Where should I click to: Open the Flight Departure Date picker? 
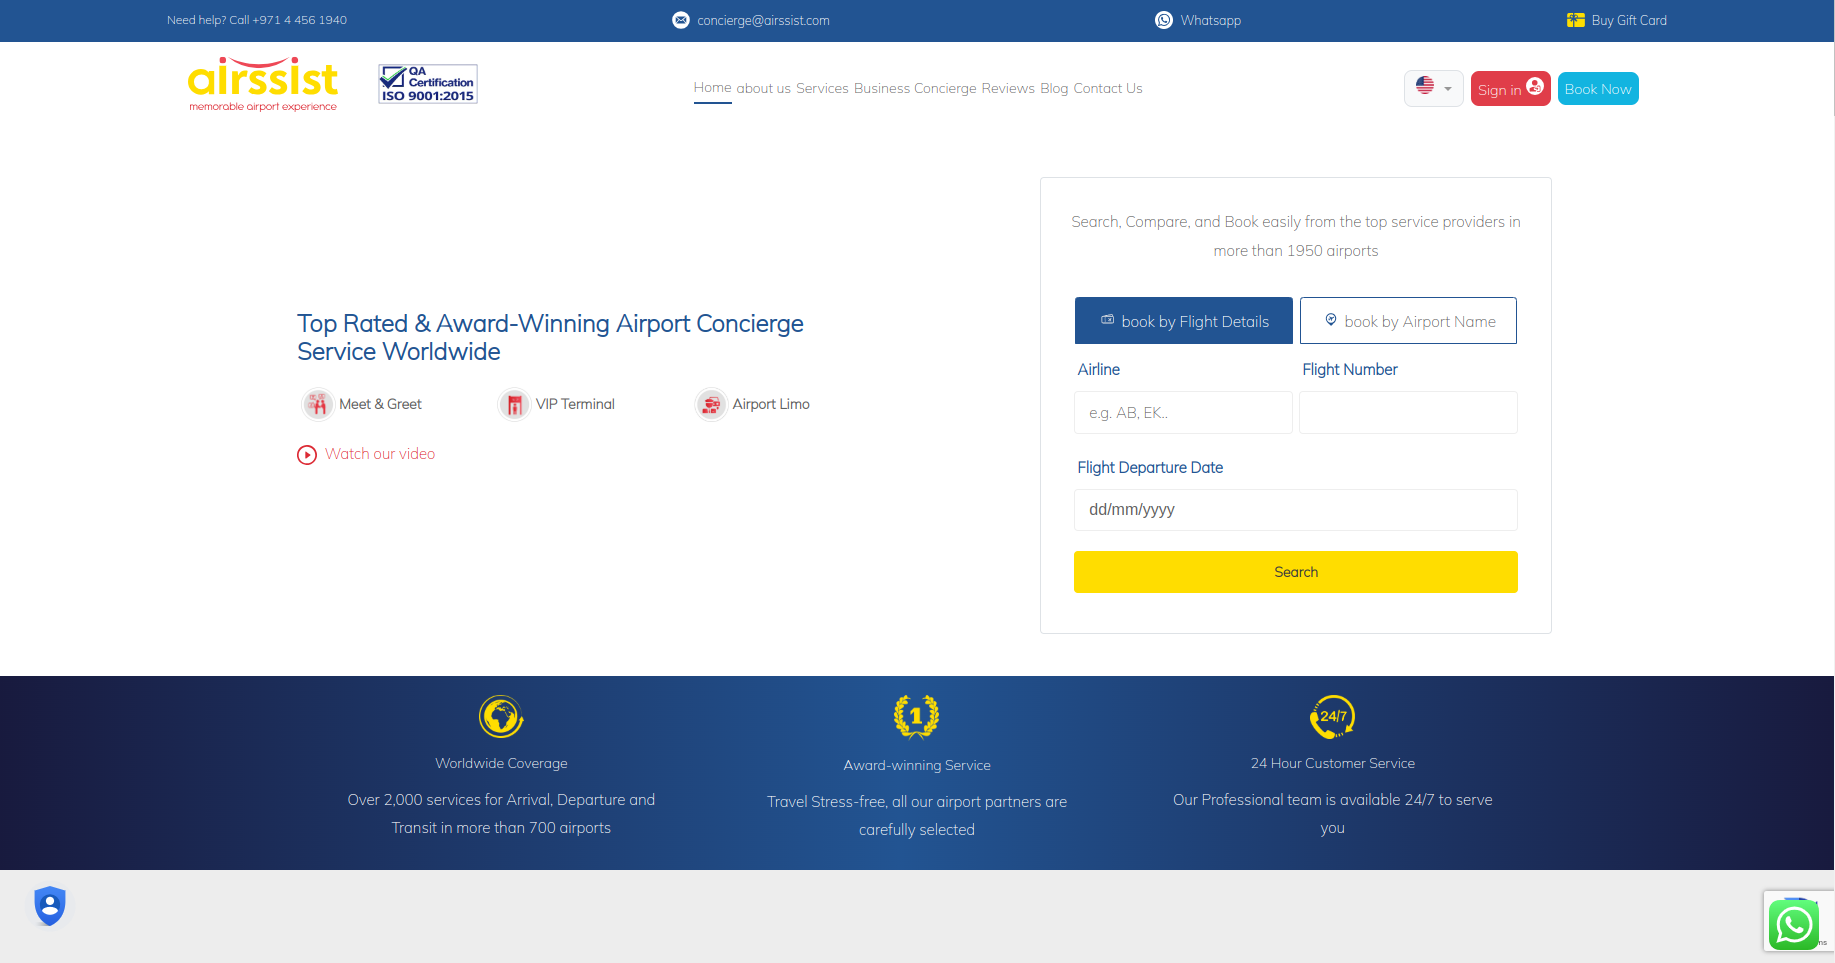coord(1295,510)
